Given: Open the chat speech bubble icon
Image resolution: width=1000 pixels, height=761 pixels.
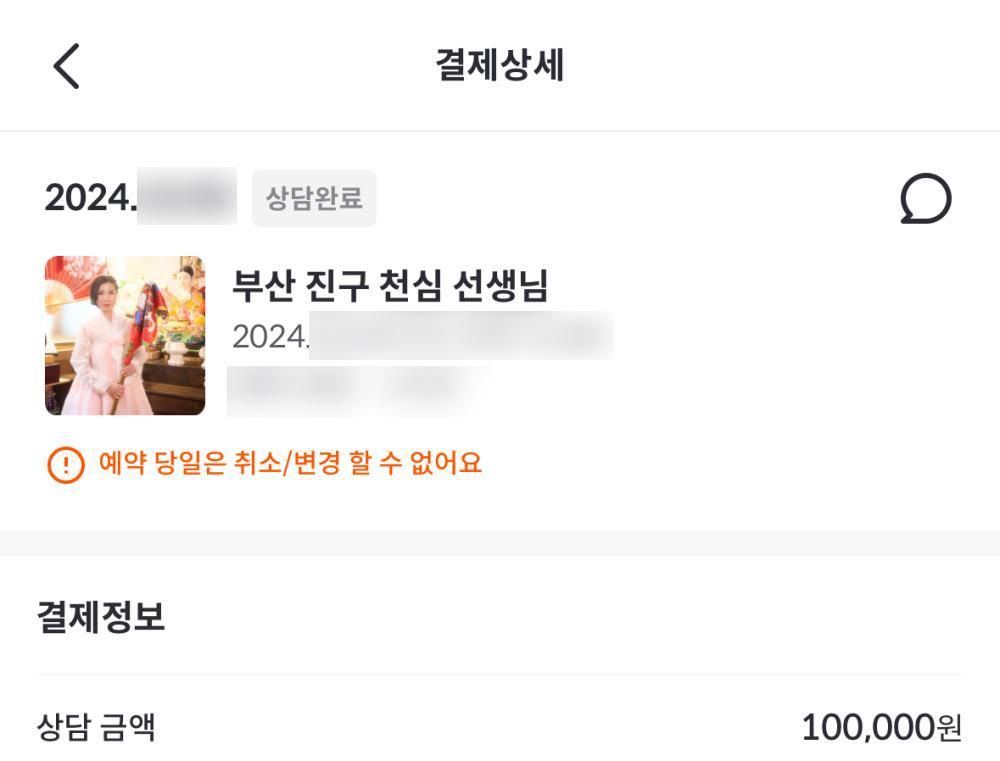Looking at the screenshot, I should click(x=925, y=199).
